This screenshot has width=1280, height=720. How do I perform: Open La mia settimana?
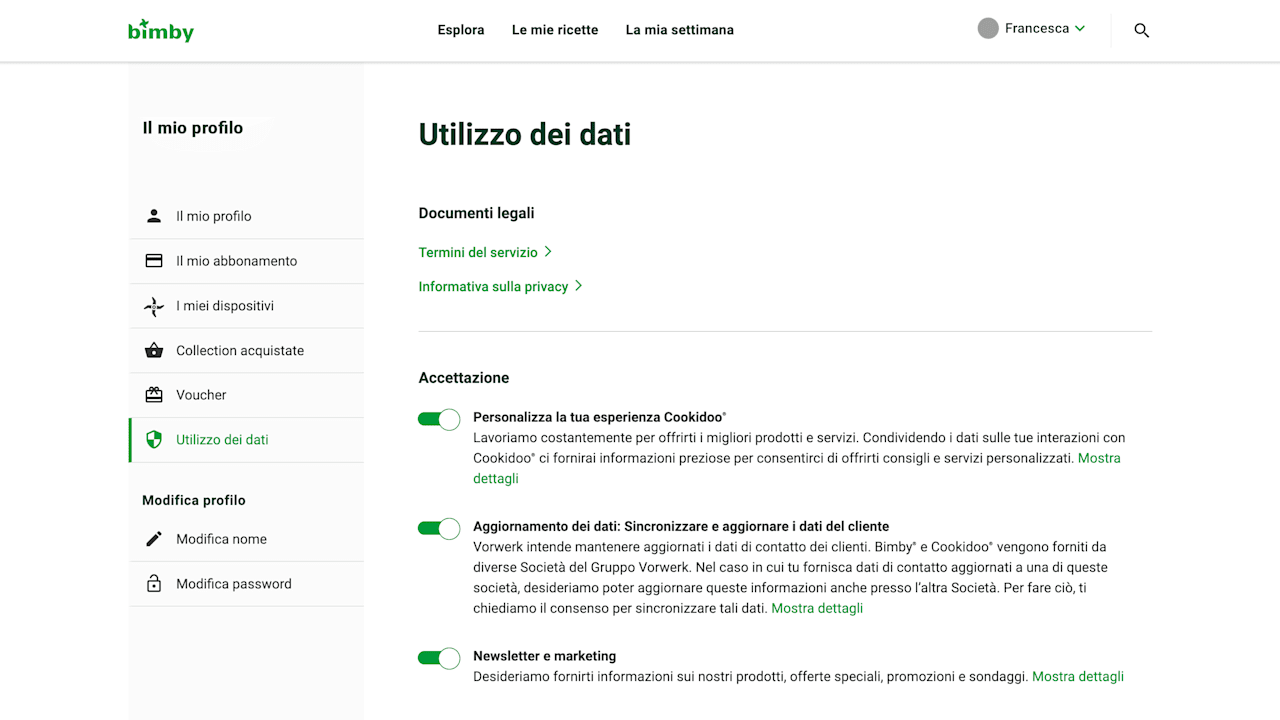coord(680,30)
